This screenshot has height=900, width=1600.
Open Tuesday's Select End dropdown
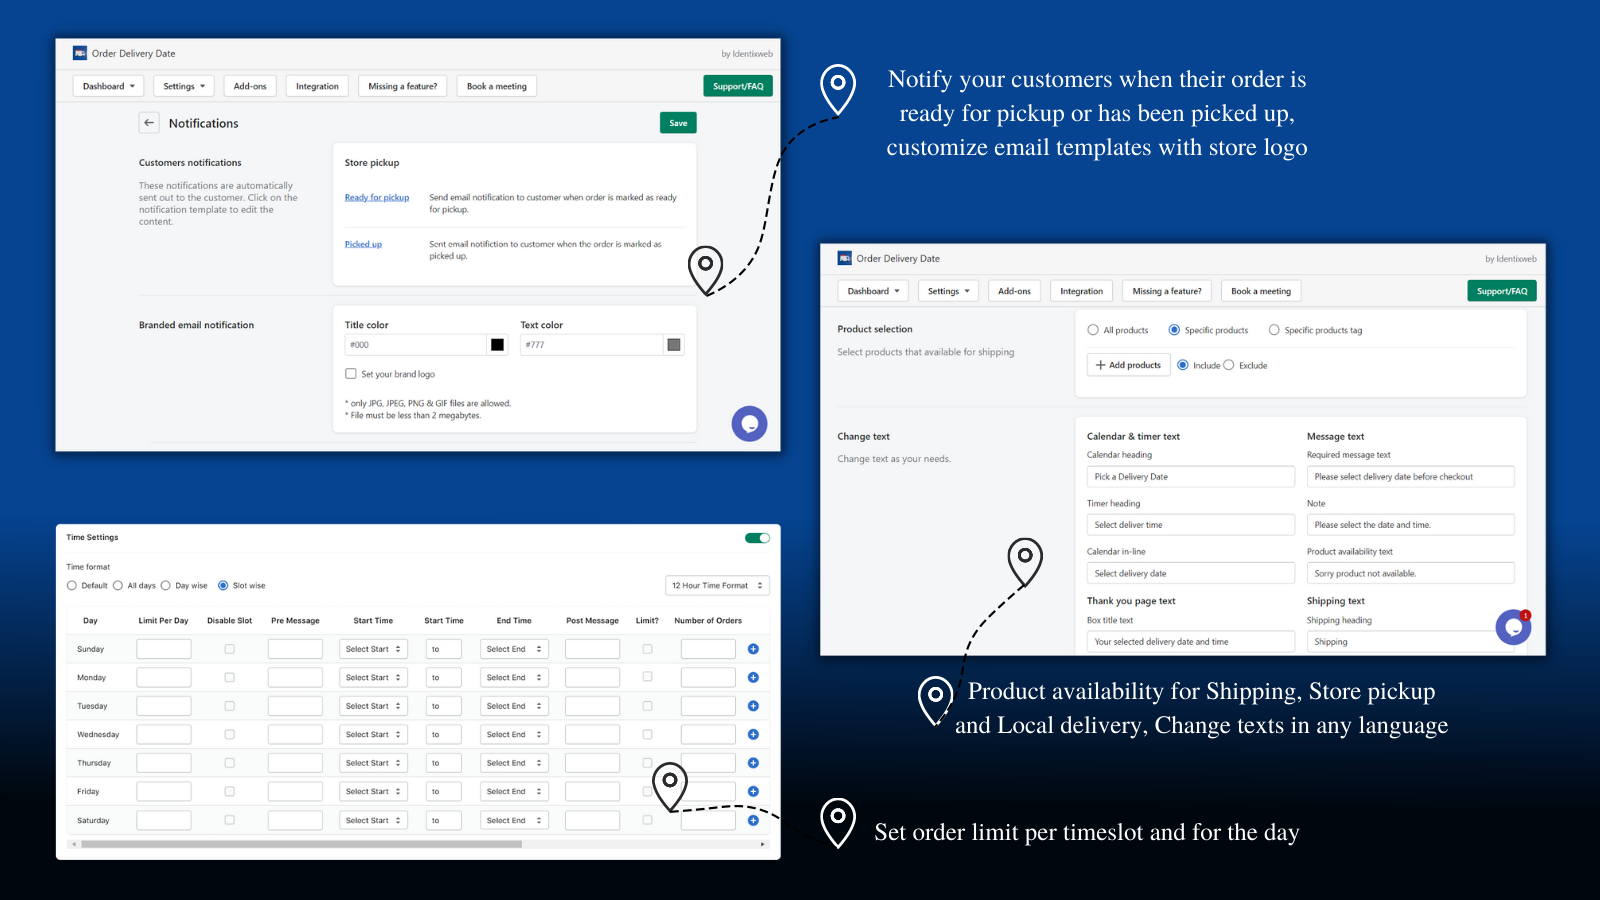tap(514, 707)
